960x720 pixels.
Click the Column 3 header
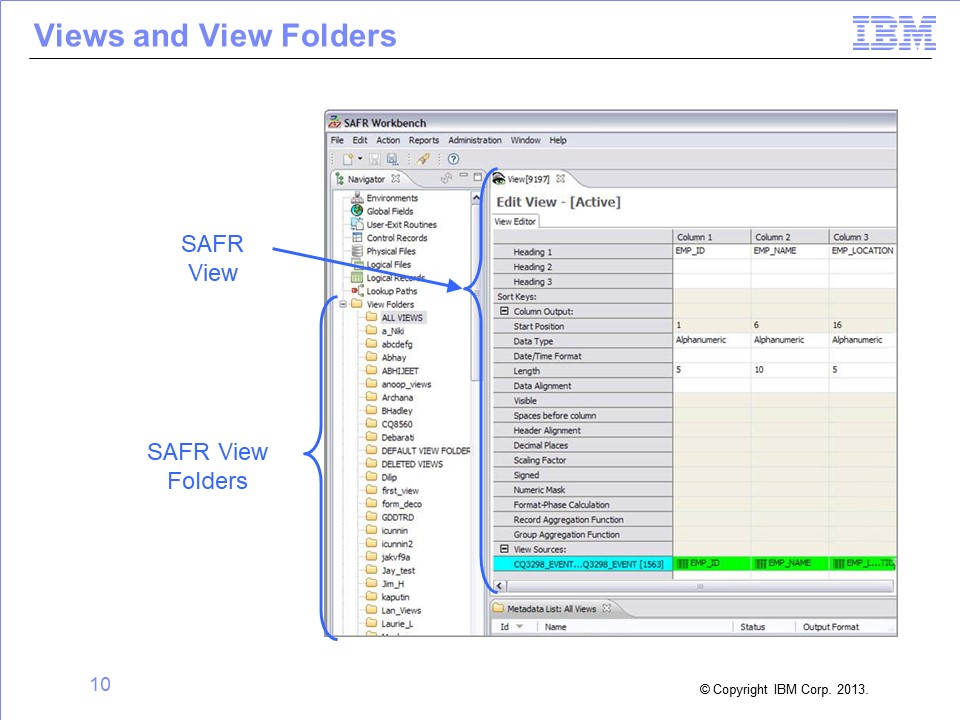coord(863,237)
